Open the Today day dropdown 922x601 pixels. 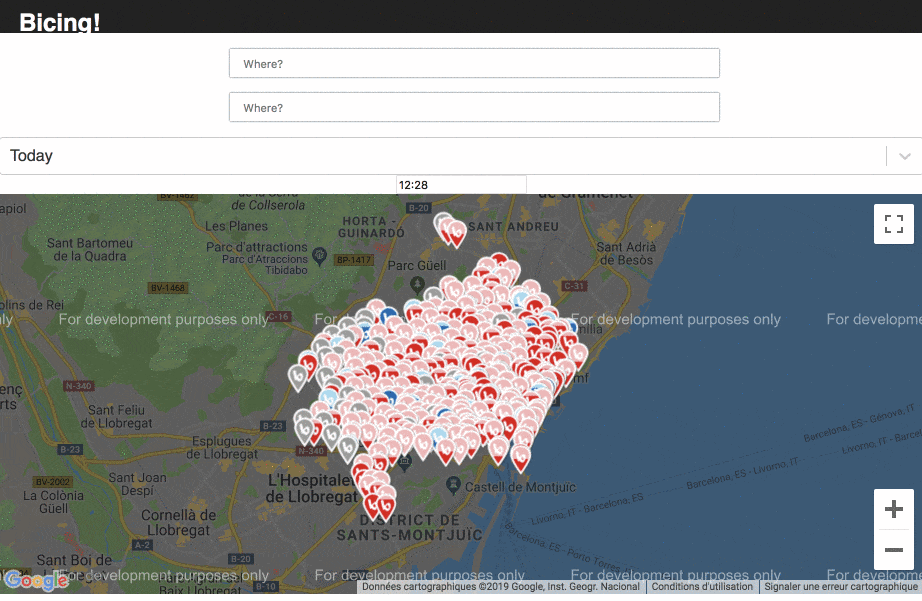[x=461, y=156]
